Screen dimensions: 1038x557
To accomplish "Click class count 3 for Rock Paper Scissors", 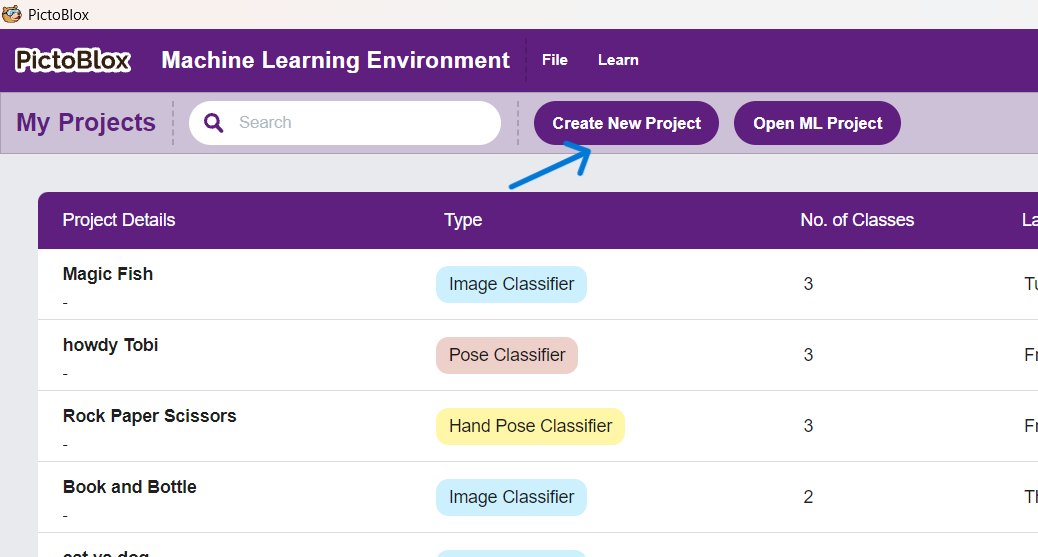I will pyautogui.click(x=808, y=426).
